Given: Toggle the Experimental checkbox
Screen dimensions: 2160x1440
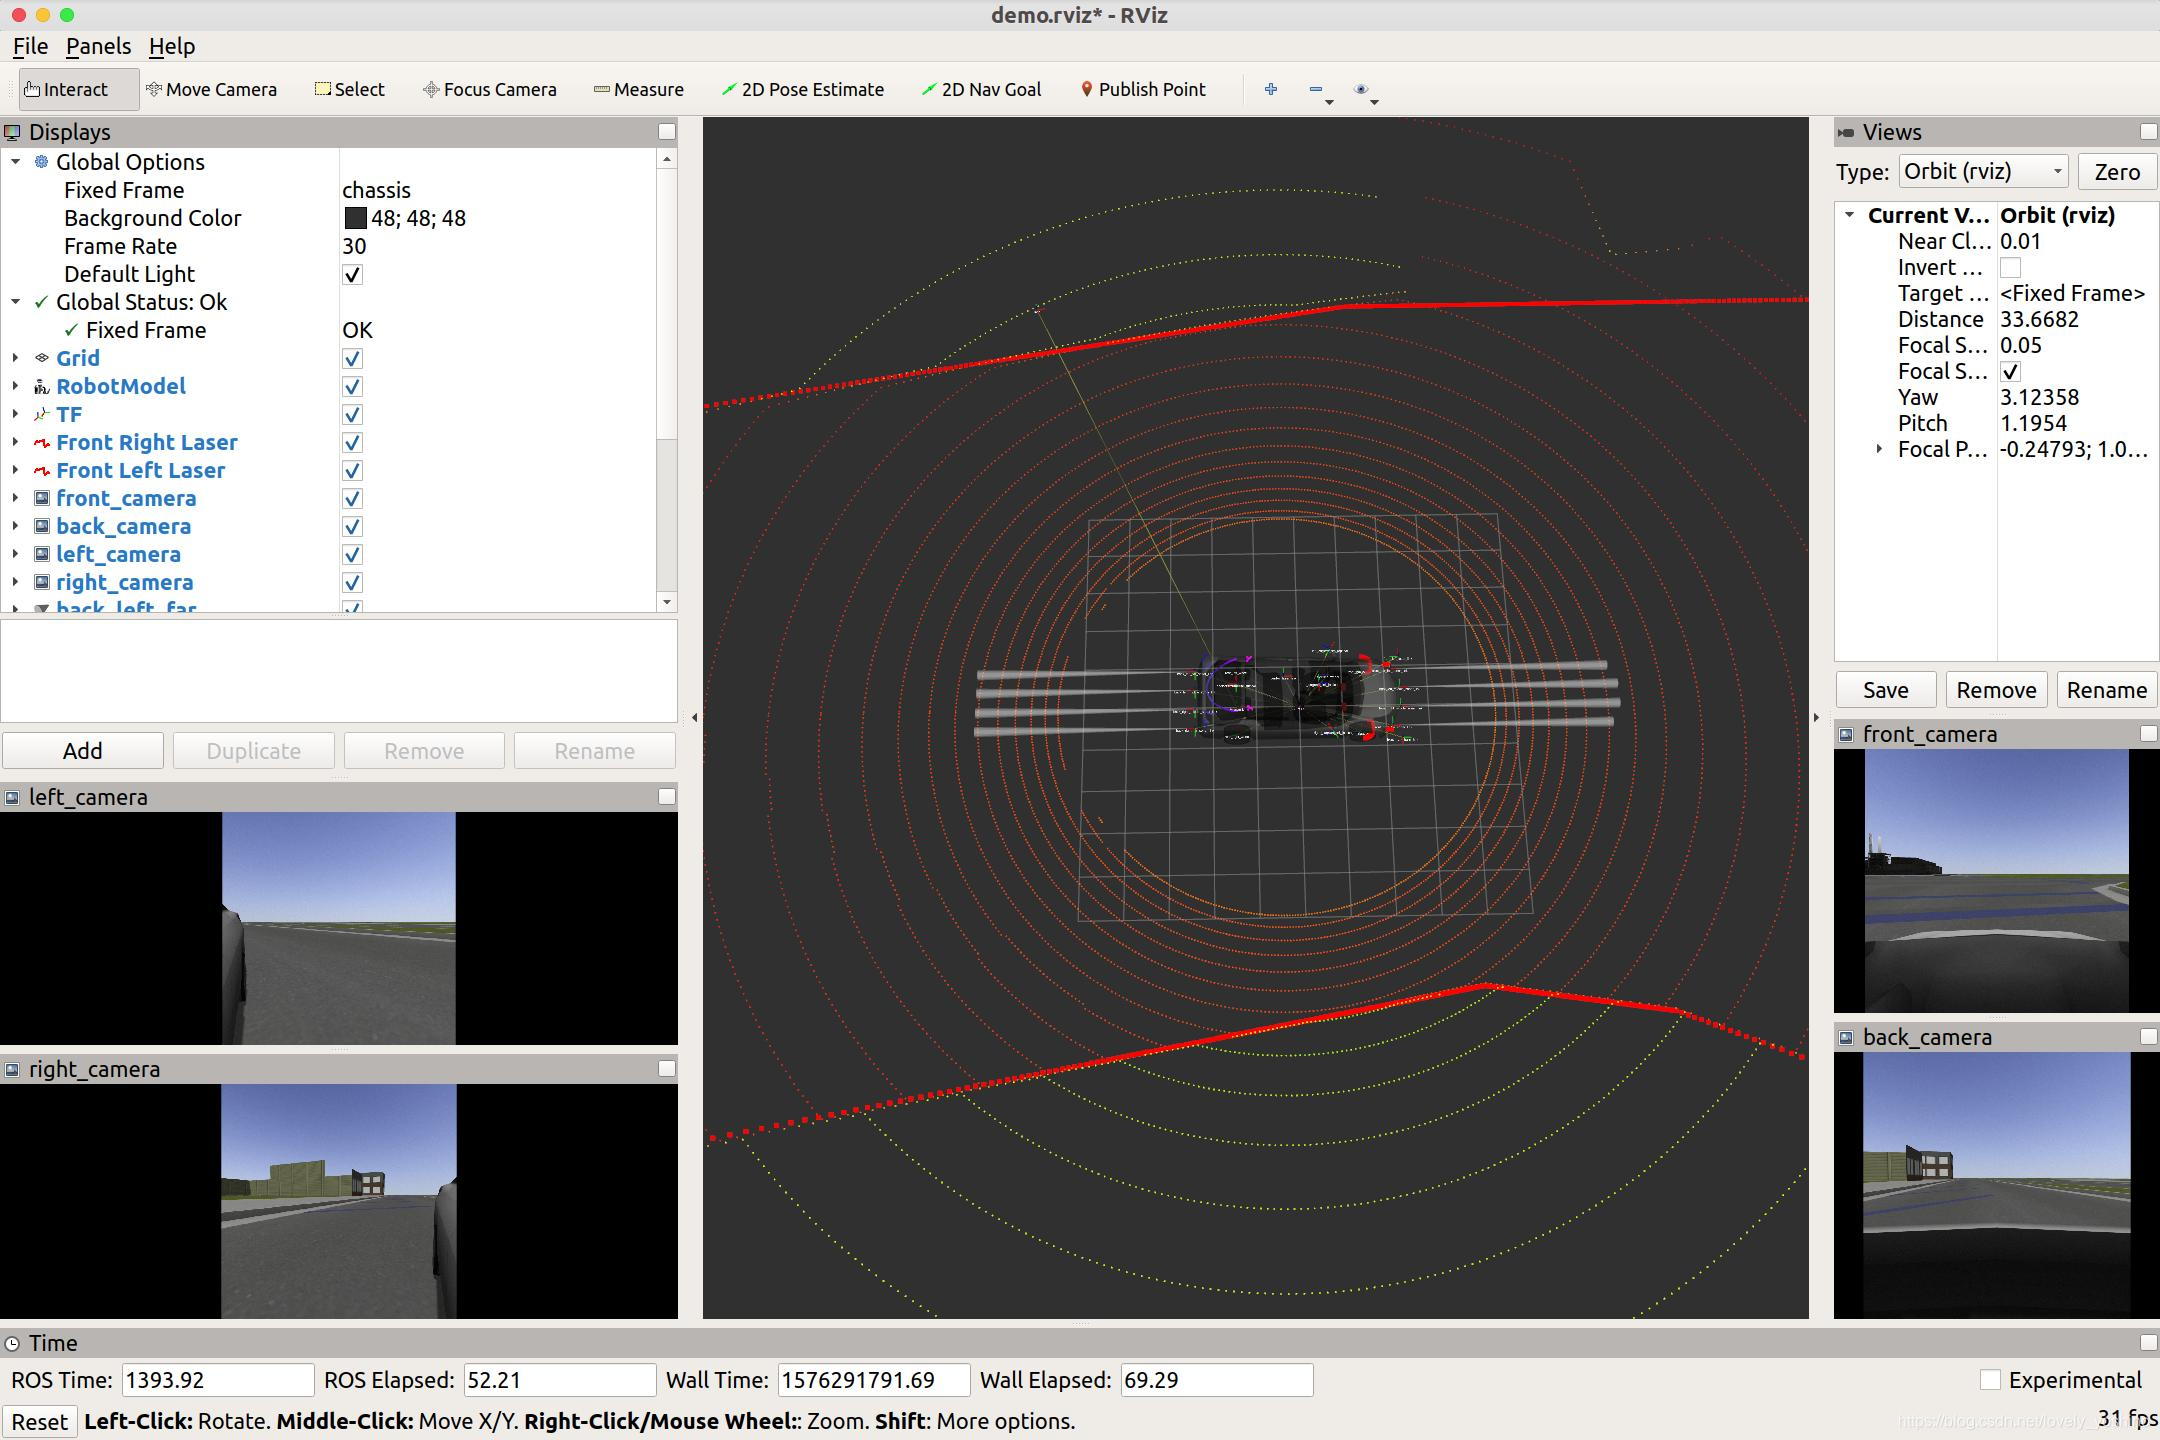Looking at the screenshot, I should coord(1990,1380).
